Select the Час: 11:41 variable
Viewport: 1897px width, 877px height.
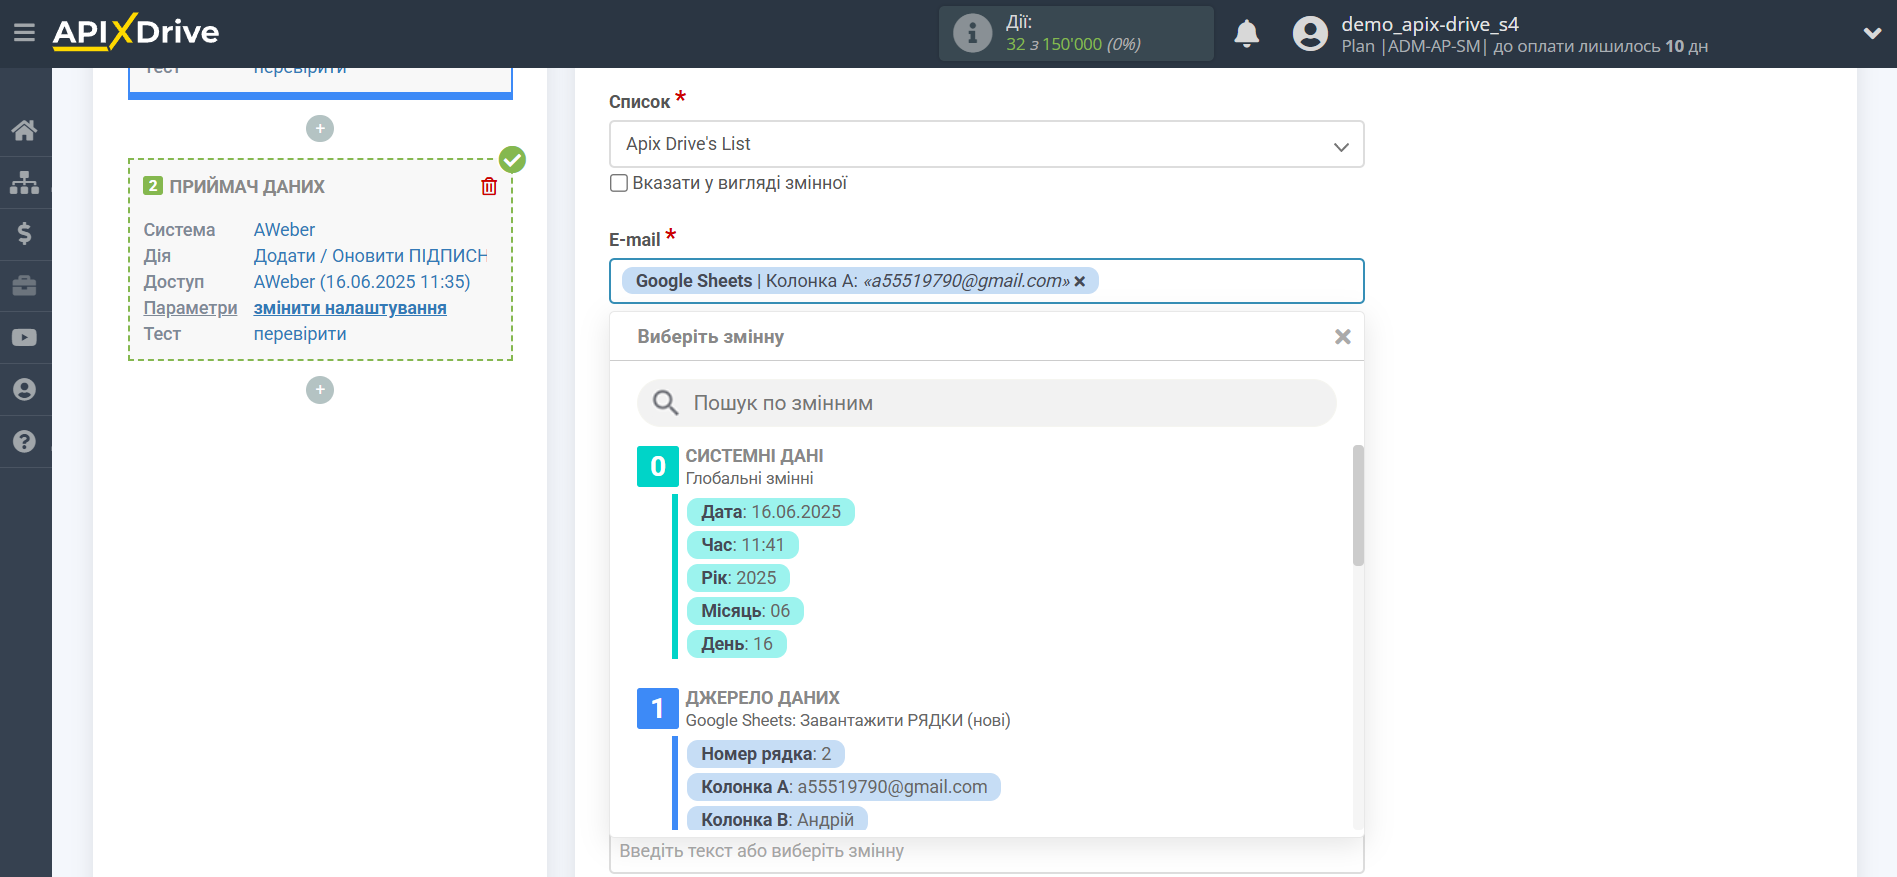click(742, 545)
